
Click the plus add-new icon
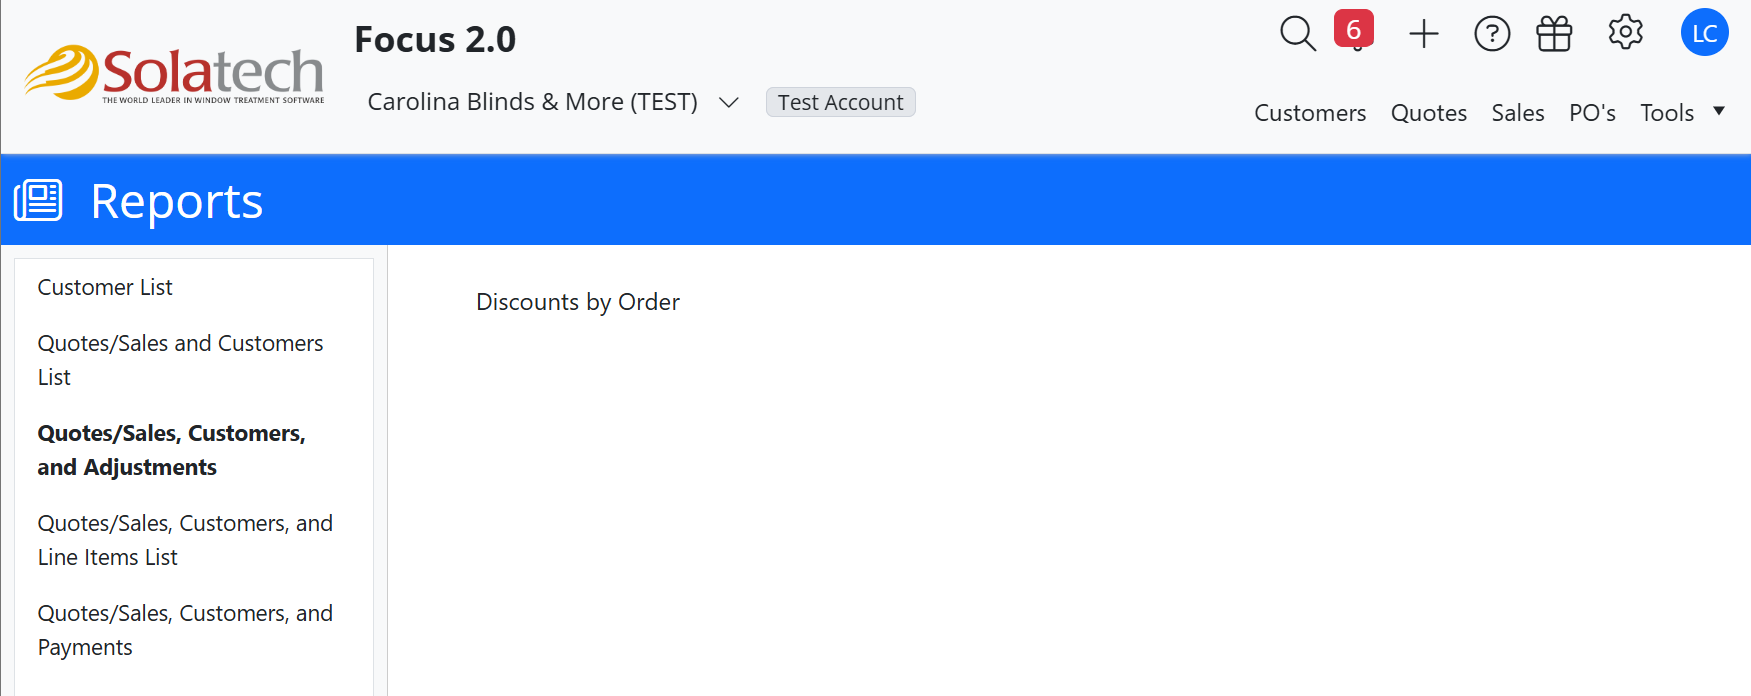[x=1423, y=34]
